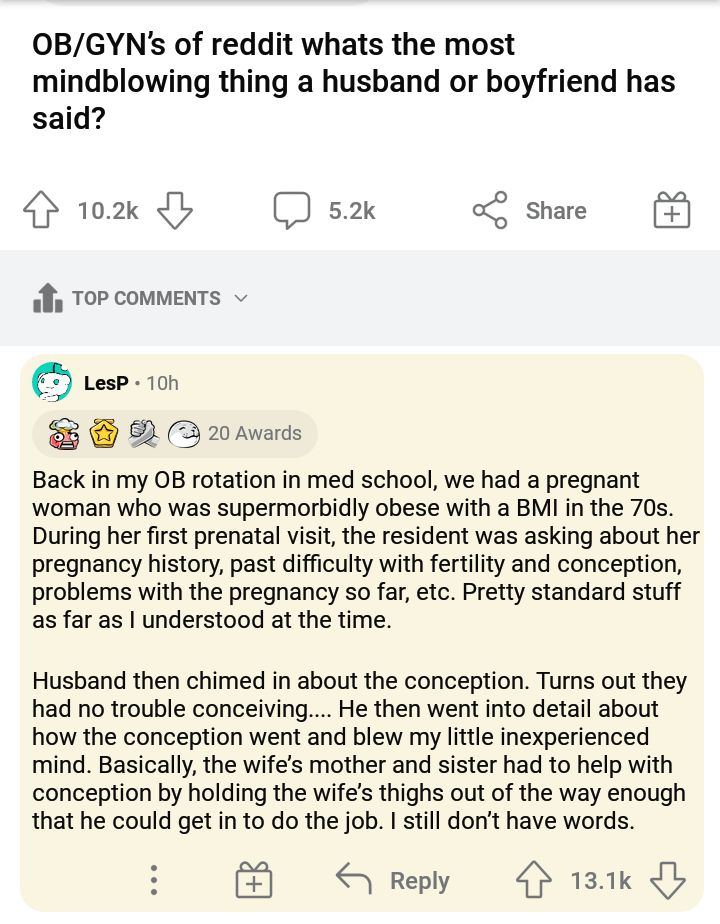Open LesP's user avatar
This screenshot has width=720, height=924.
[52, 382]
